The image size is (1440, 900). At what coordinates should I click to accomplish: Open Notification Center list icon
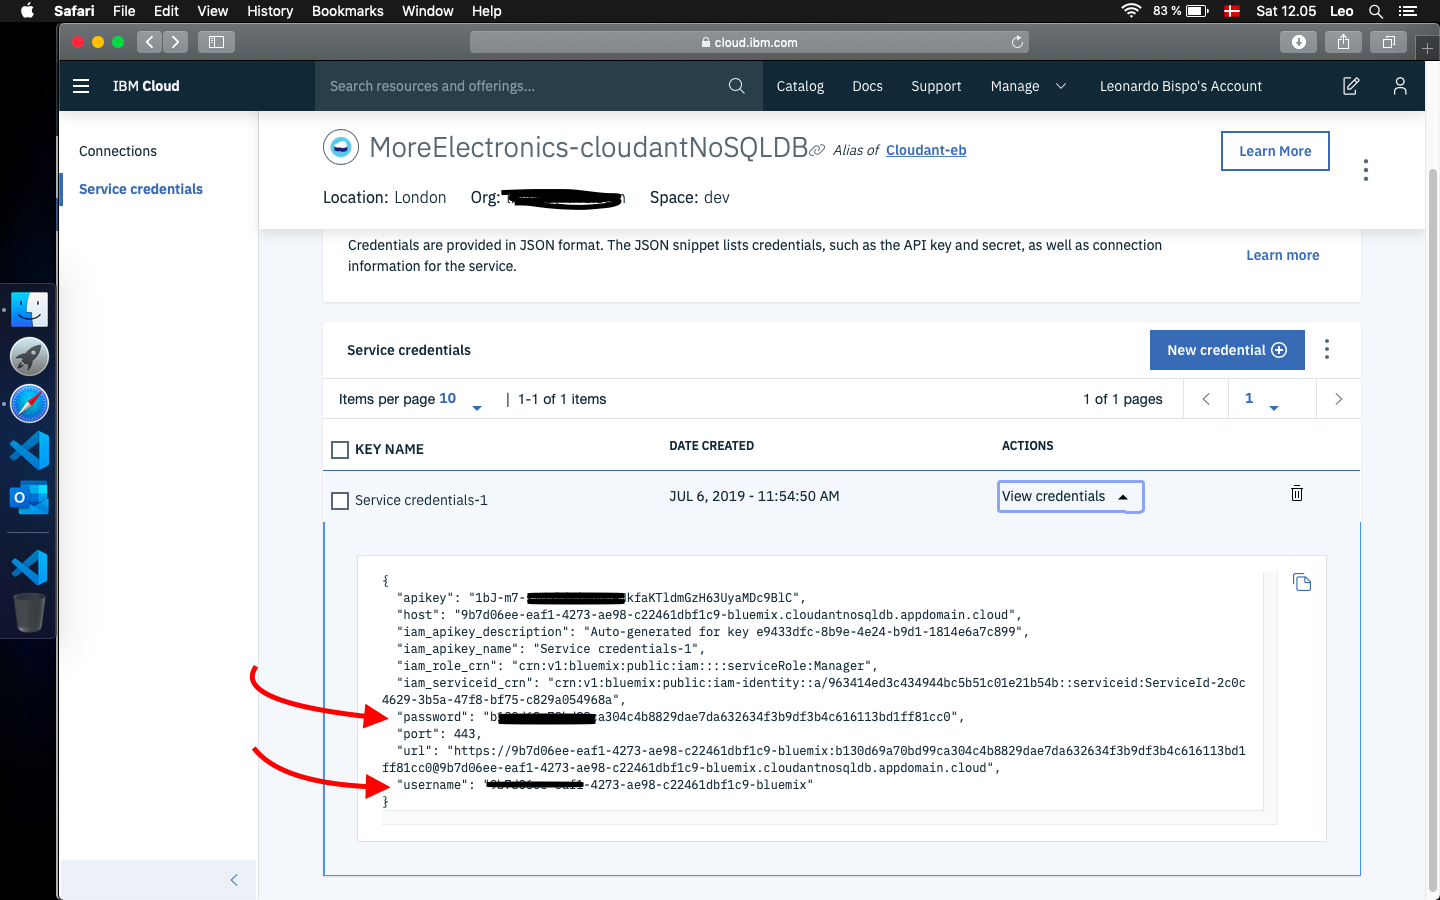coord(1409,11)
